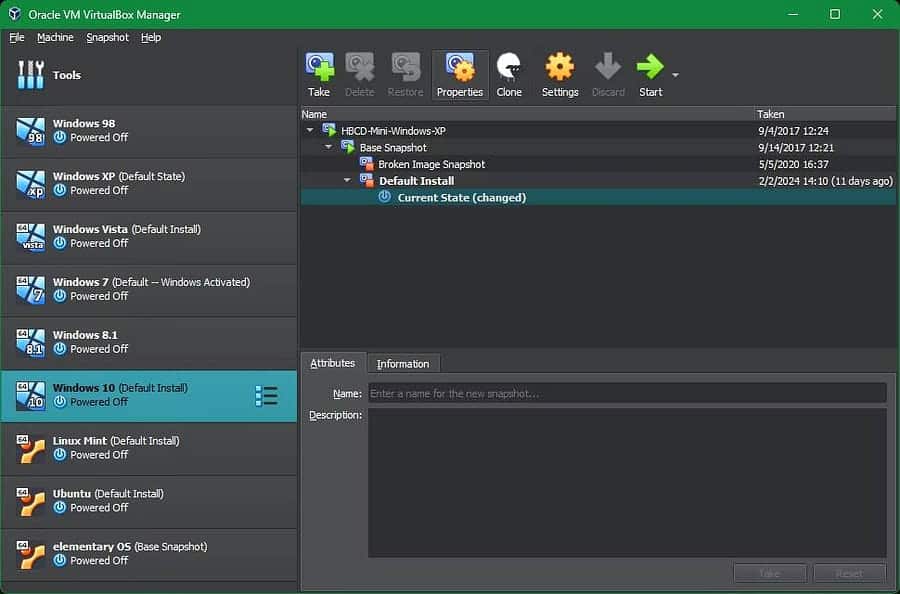Start the VM with green arrow
The height and width of the screenshot is (594, 900).
coord(650,75)
